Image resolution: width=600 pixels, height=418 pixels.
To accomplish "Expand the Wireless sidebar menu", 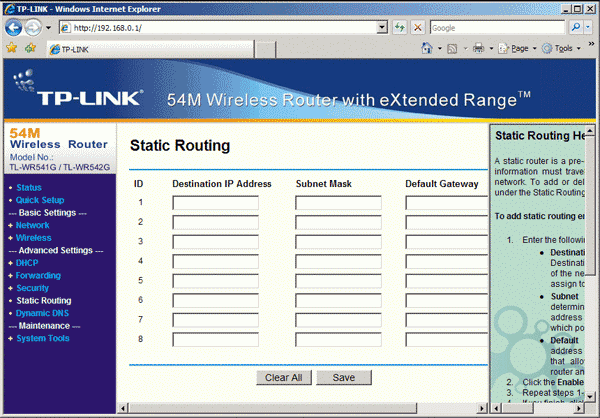I will [x=33, y=238].
